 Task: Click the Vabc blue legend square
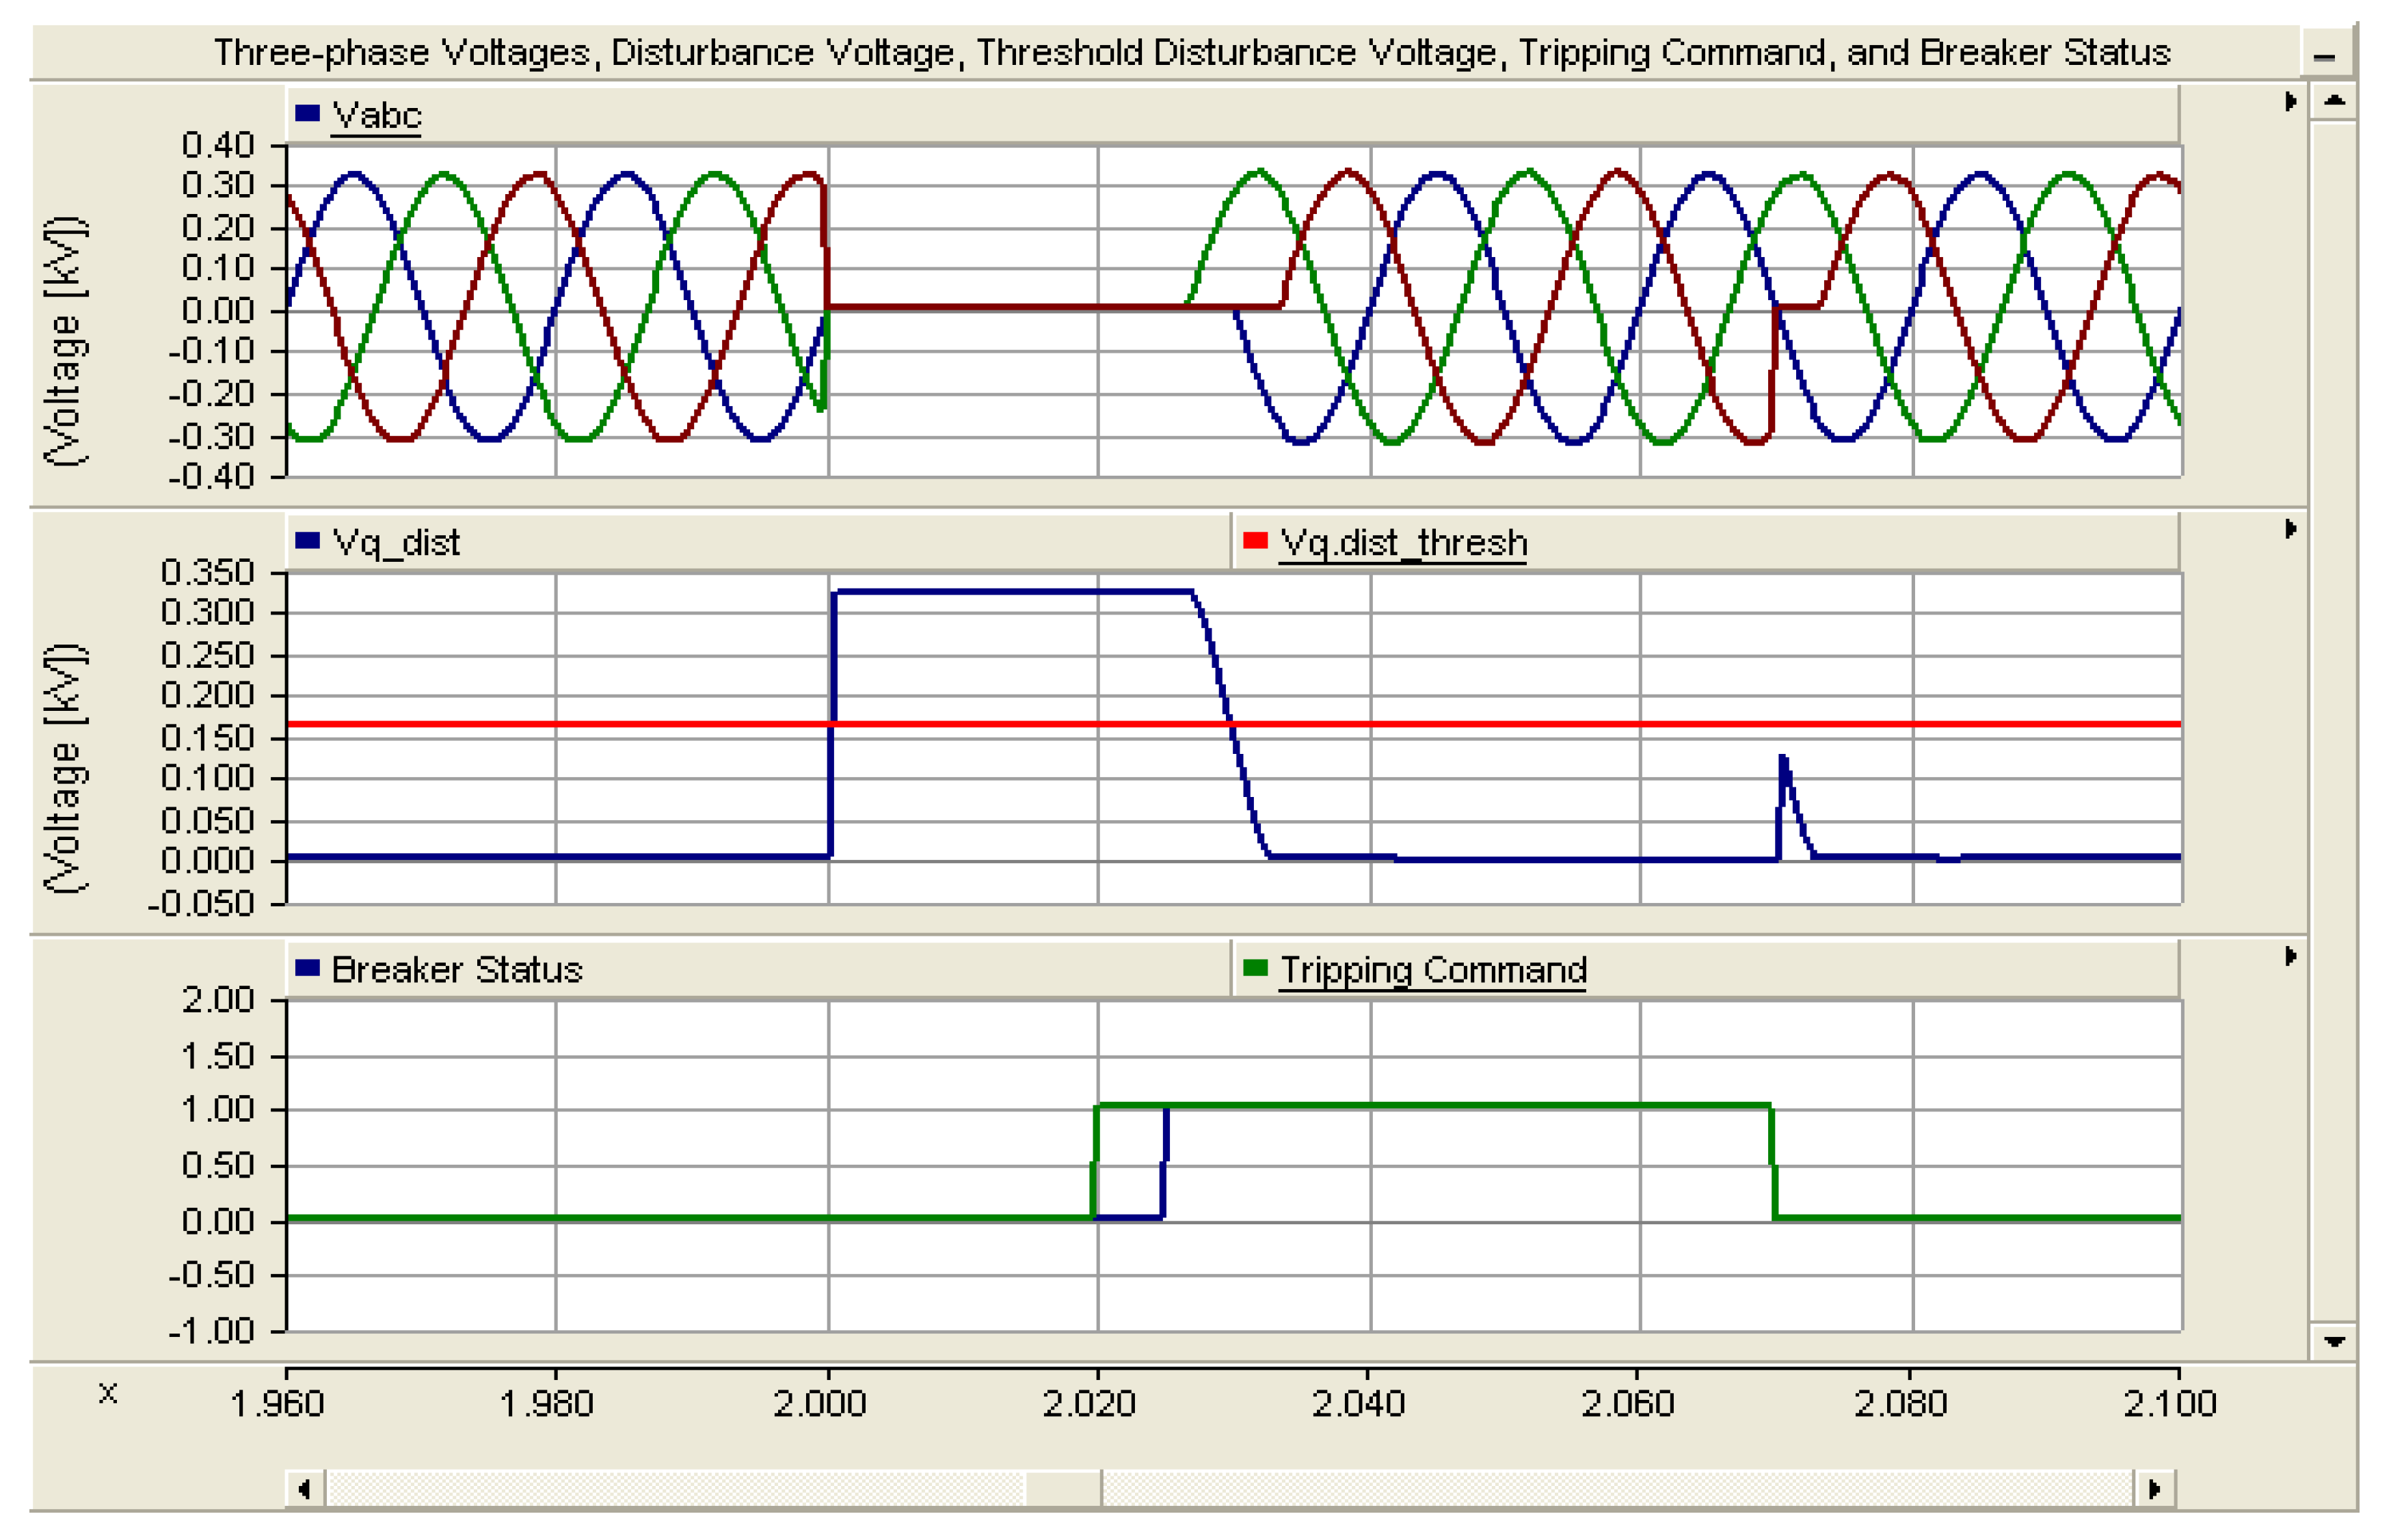click(x=307, y=113)
